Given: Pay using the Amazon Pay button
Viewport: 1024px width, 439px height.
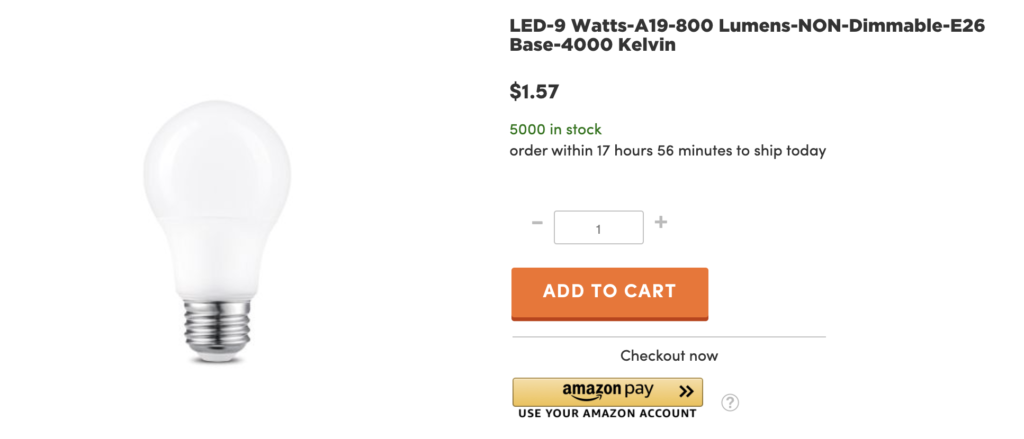Looking at the screenshot, I should 607,392.
